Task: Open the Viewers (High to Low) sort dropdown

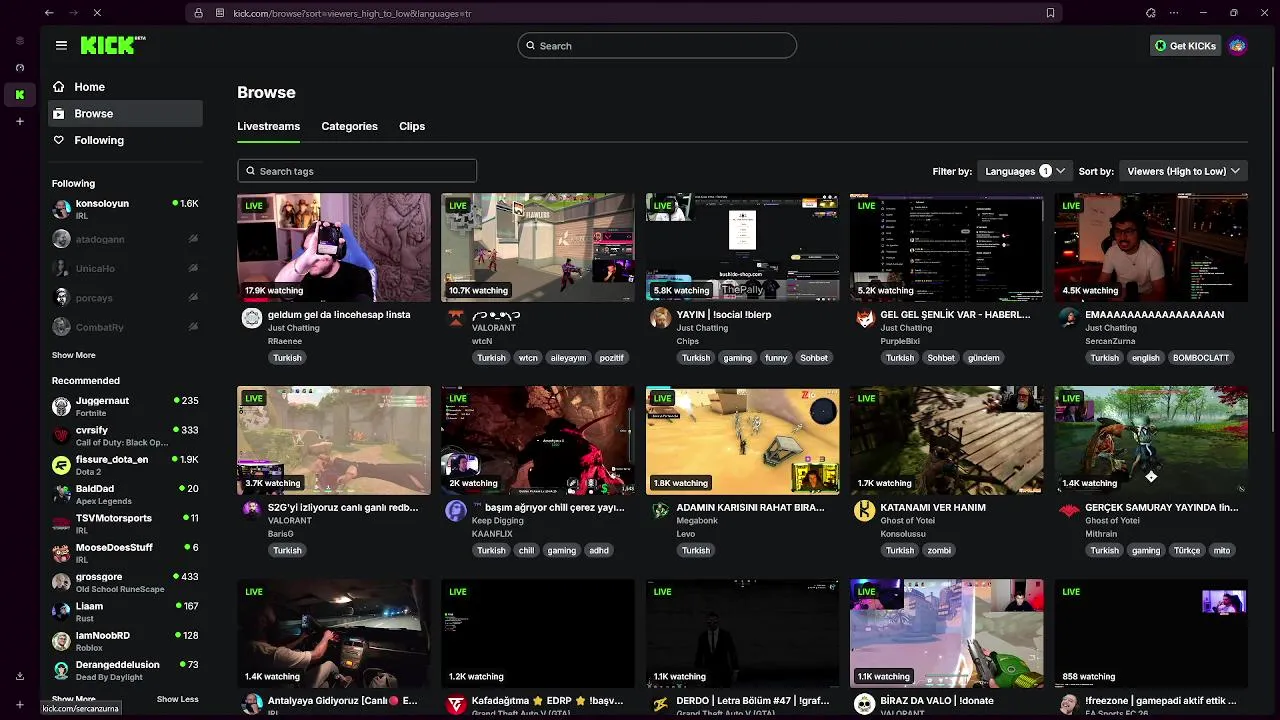Action: click(x=1184, y=171)
